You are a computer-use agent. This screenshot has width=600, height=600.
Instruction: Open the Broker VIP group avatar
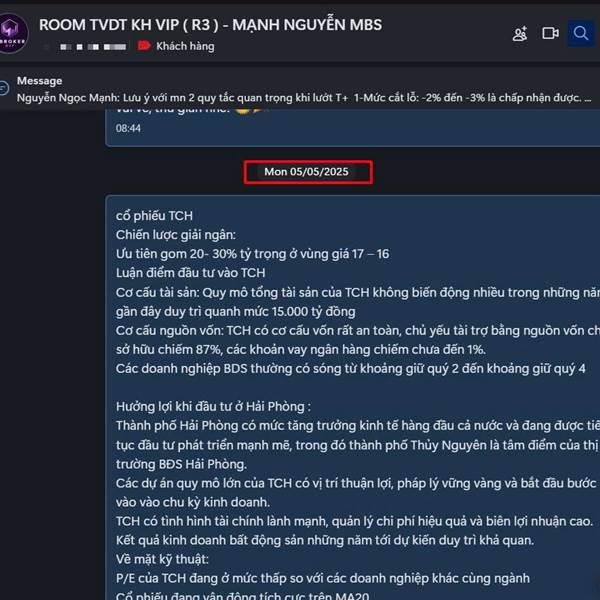click(12, 34)
